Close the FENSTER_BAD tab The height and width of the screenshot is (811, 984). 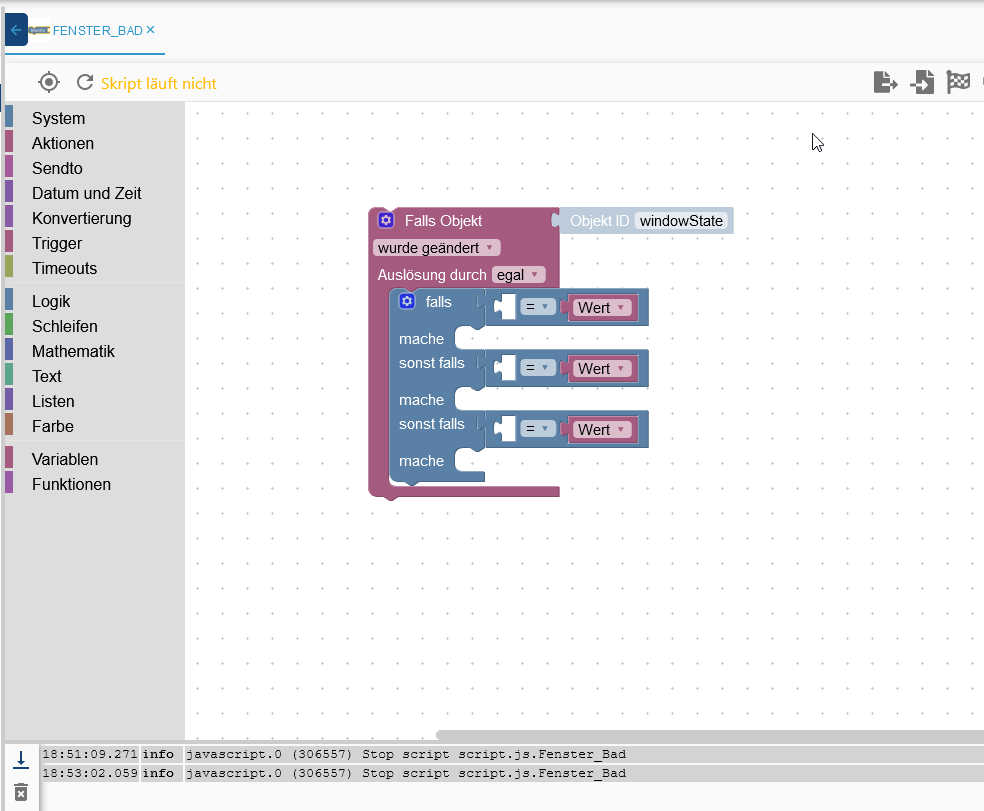(151, 30)
